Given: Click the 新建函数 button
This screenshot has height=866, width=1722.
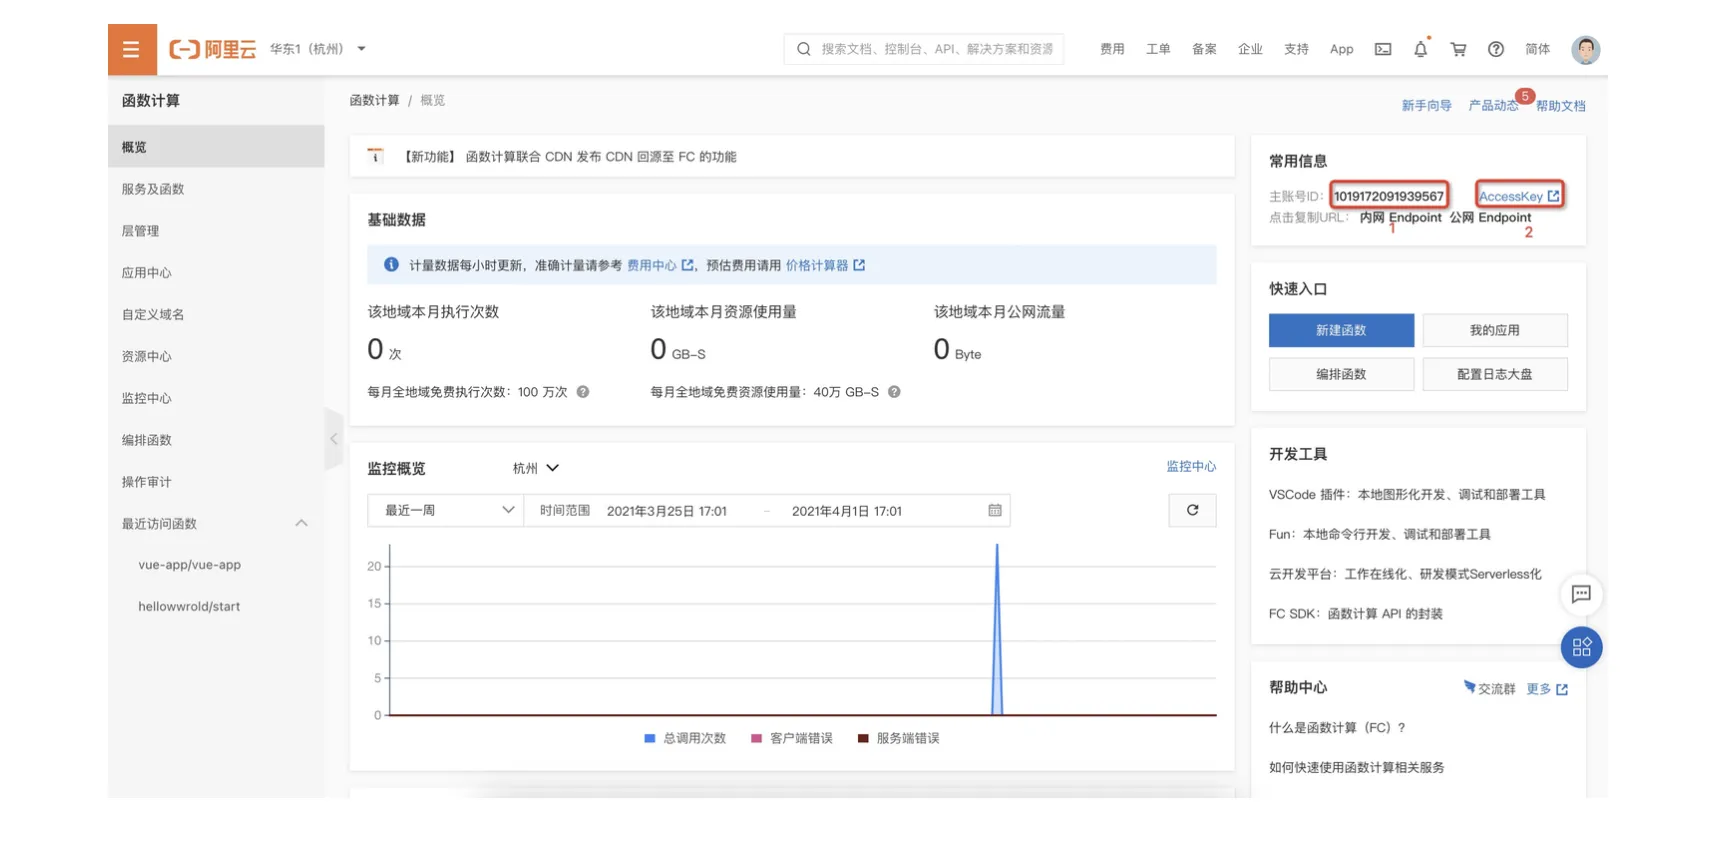Looking at the screenshot, I should 1342,330.
